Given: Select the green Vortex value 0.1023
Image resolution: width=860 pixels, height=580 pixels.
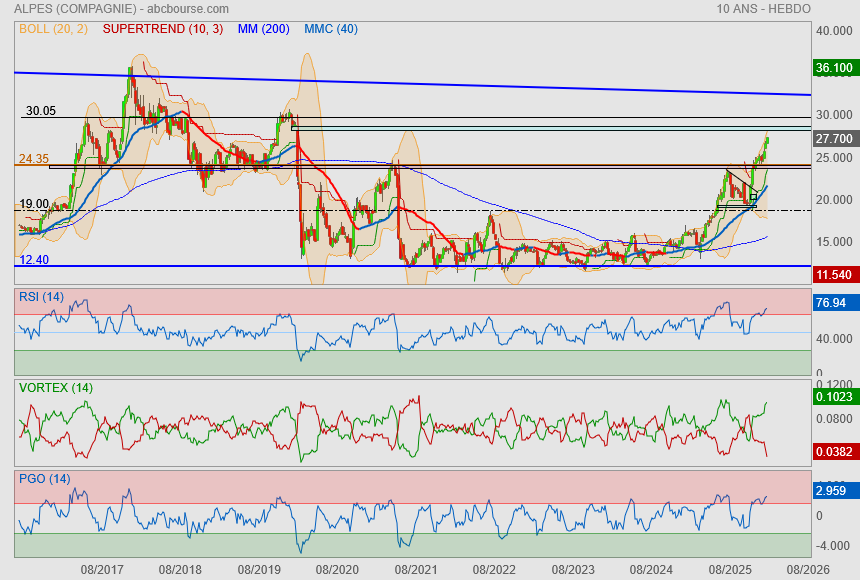Looking at the screenshot, I should pyautogui.click(x=834, y=396).
